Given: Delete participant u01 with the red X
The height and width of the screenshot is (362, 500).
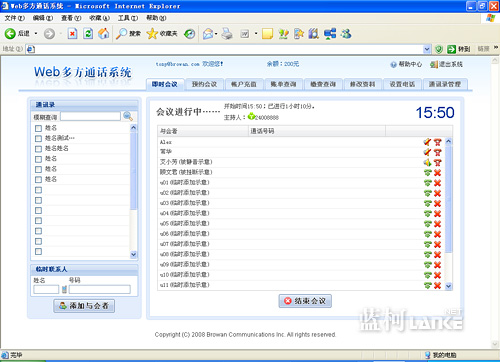Looking at the screenshot, I should pyautogui.click(x=438, y=183).
